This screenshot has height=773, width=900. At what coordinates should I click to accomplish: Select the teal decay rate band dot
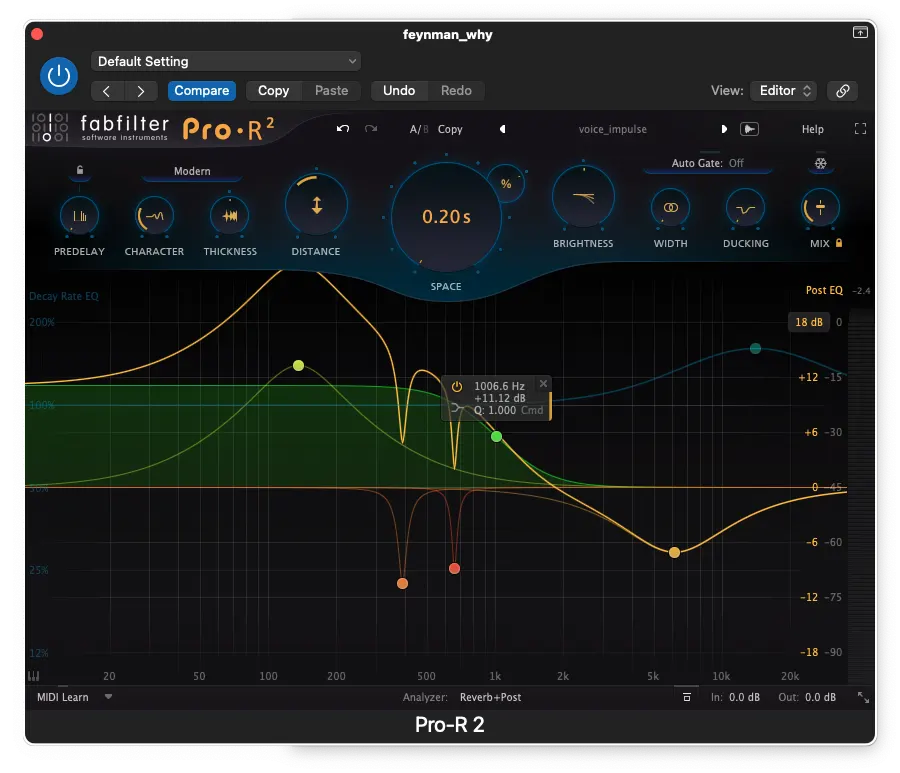click(756, 348)
